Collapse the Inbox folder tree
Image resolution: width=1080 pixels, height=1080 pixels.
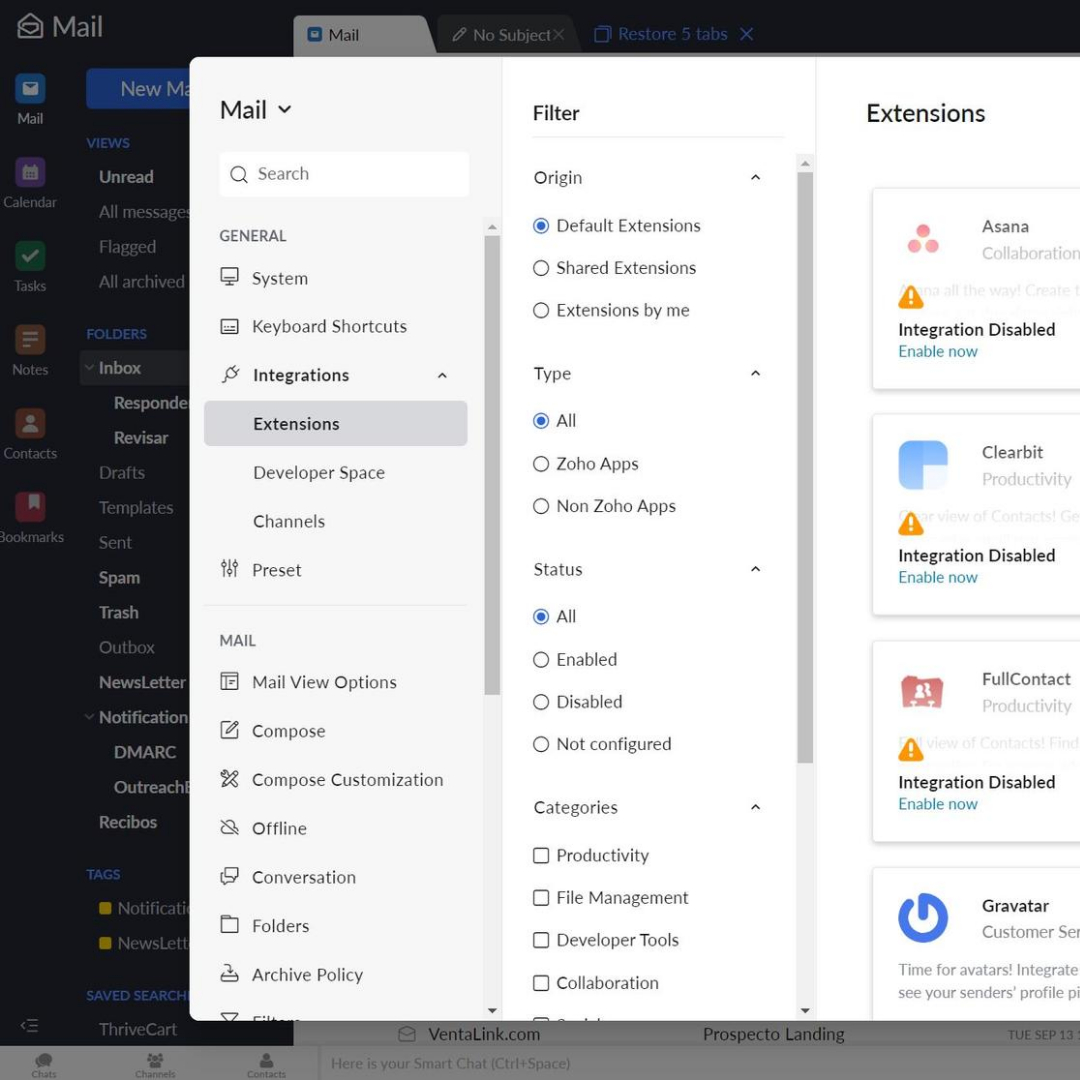pos(90,368)
